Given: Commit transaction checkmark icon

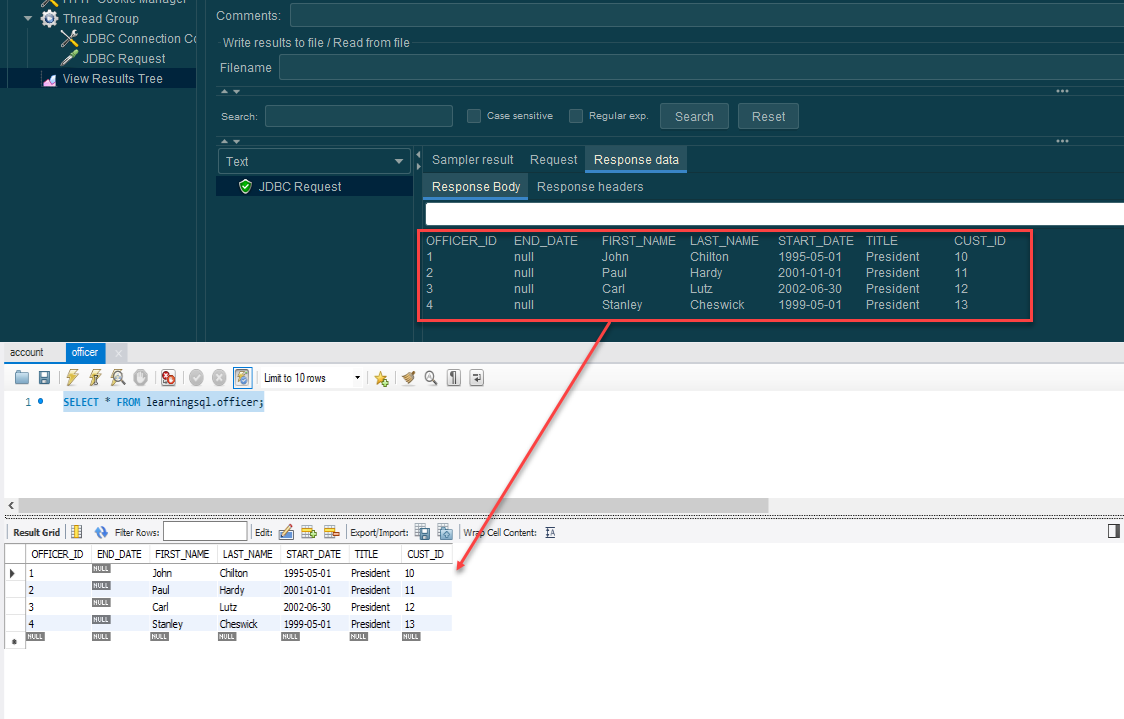Looking at the screenshot, I should coord(196,378).
